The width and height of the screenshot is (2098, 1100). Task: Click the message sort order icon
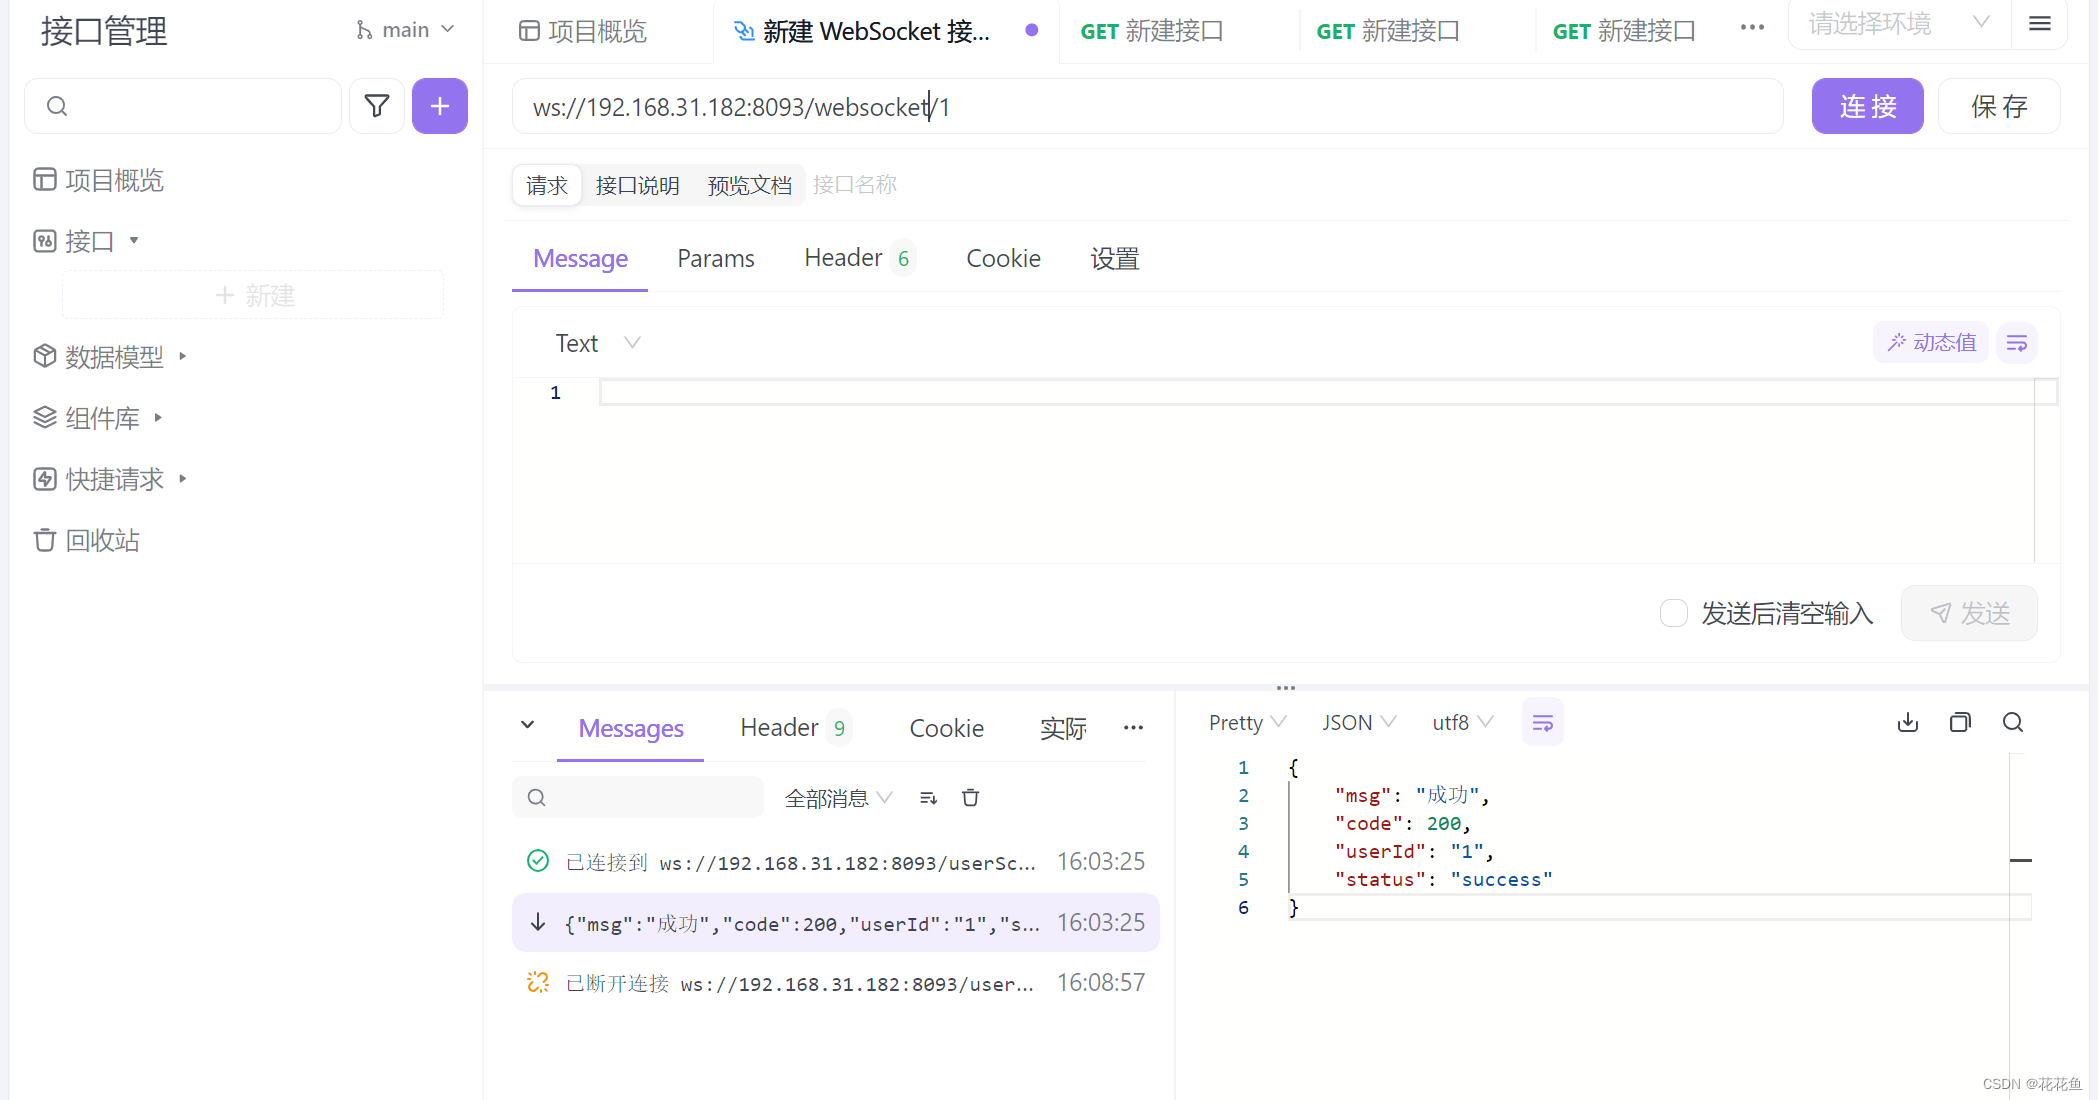click(928, 798)
